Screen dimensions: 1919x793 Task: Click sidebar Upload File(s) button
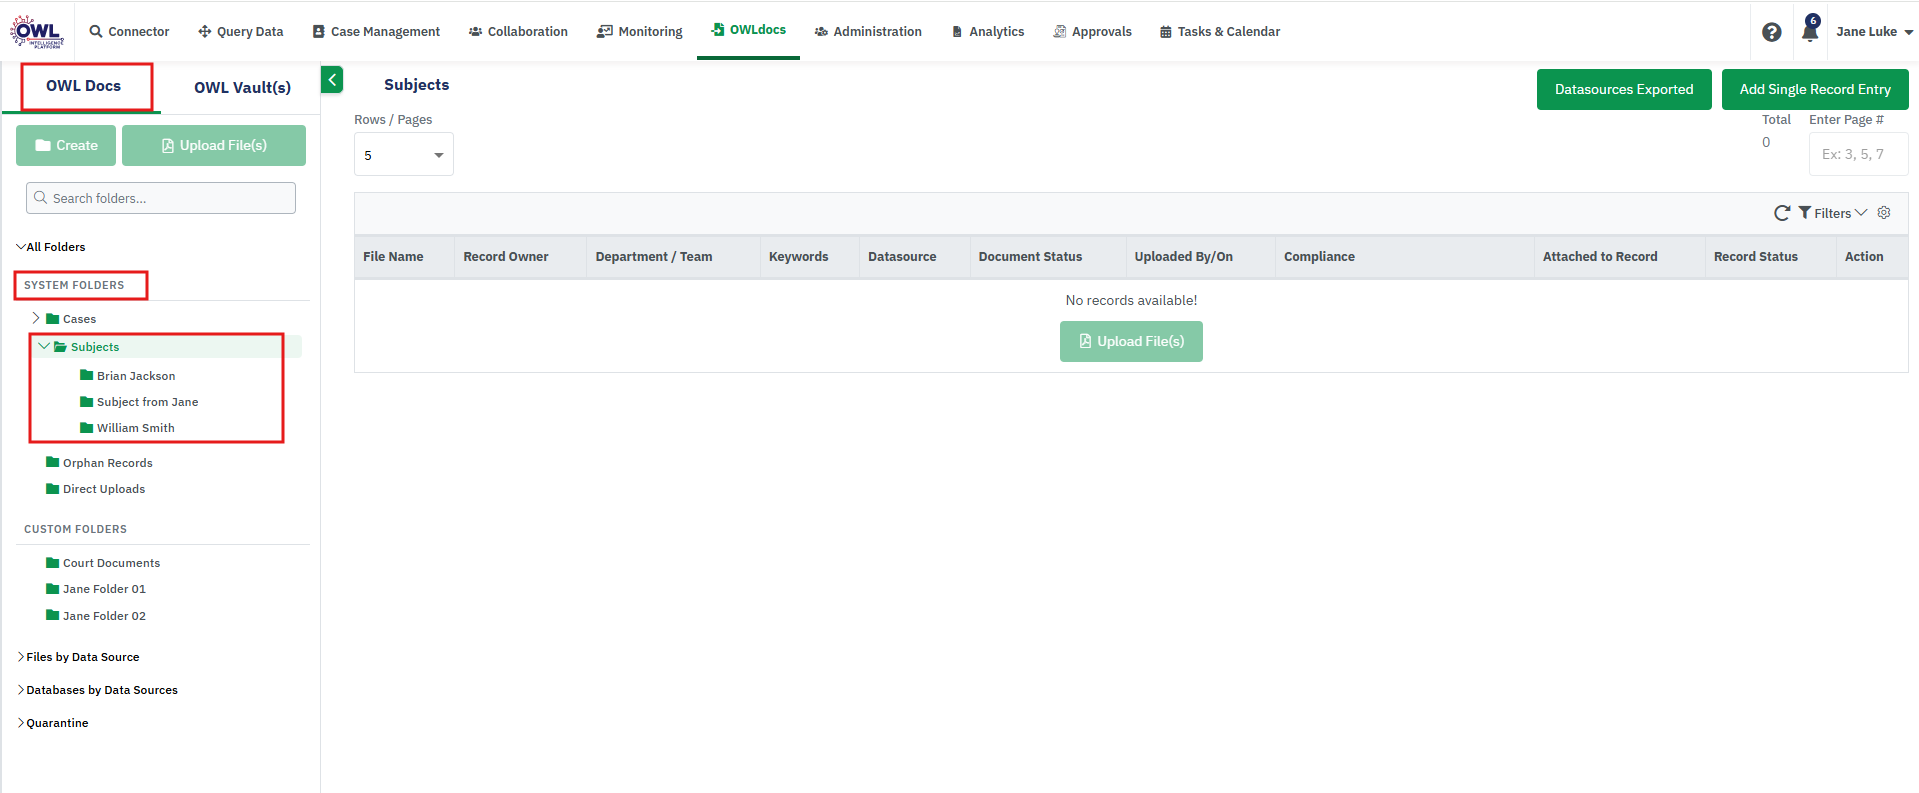coord(214,145)
